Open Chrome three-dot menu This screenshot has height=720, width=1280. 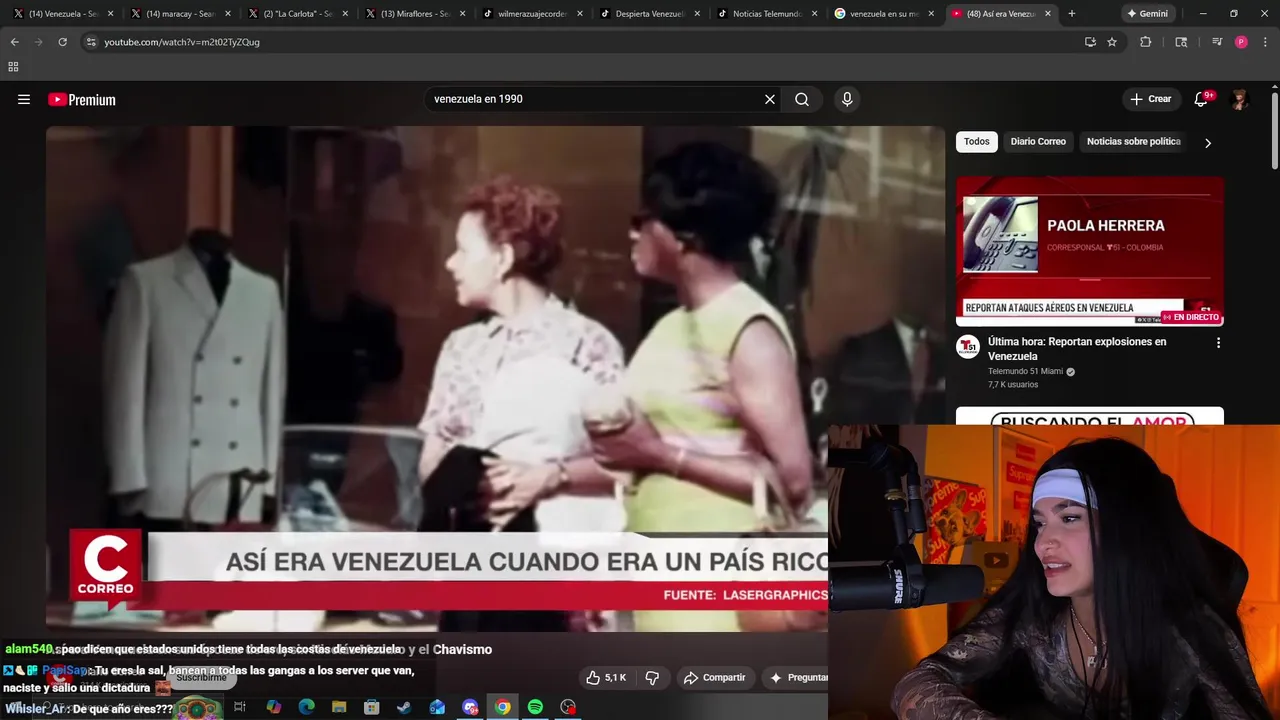click(x=1266, y=42)
